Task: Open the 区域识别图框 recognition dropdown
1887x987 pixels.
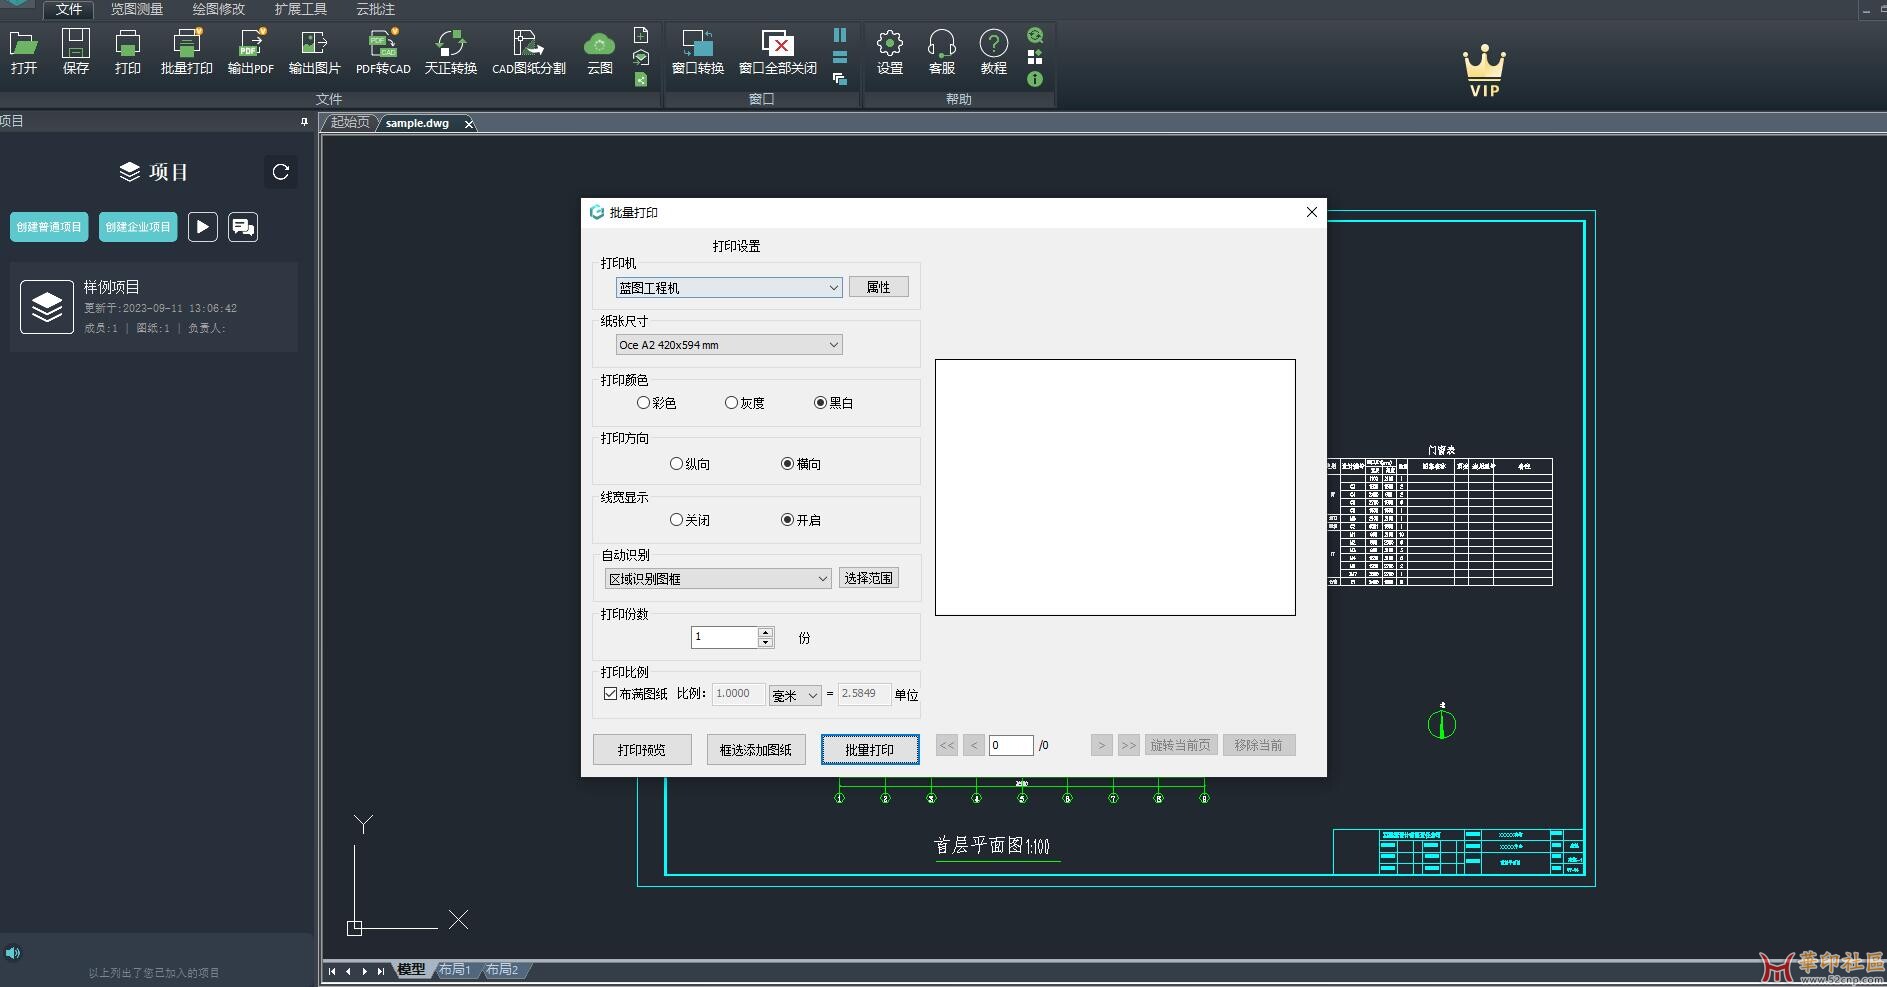Action: tap(820, 578)
